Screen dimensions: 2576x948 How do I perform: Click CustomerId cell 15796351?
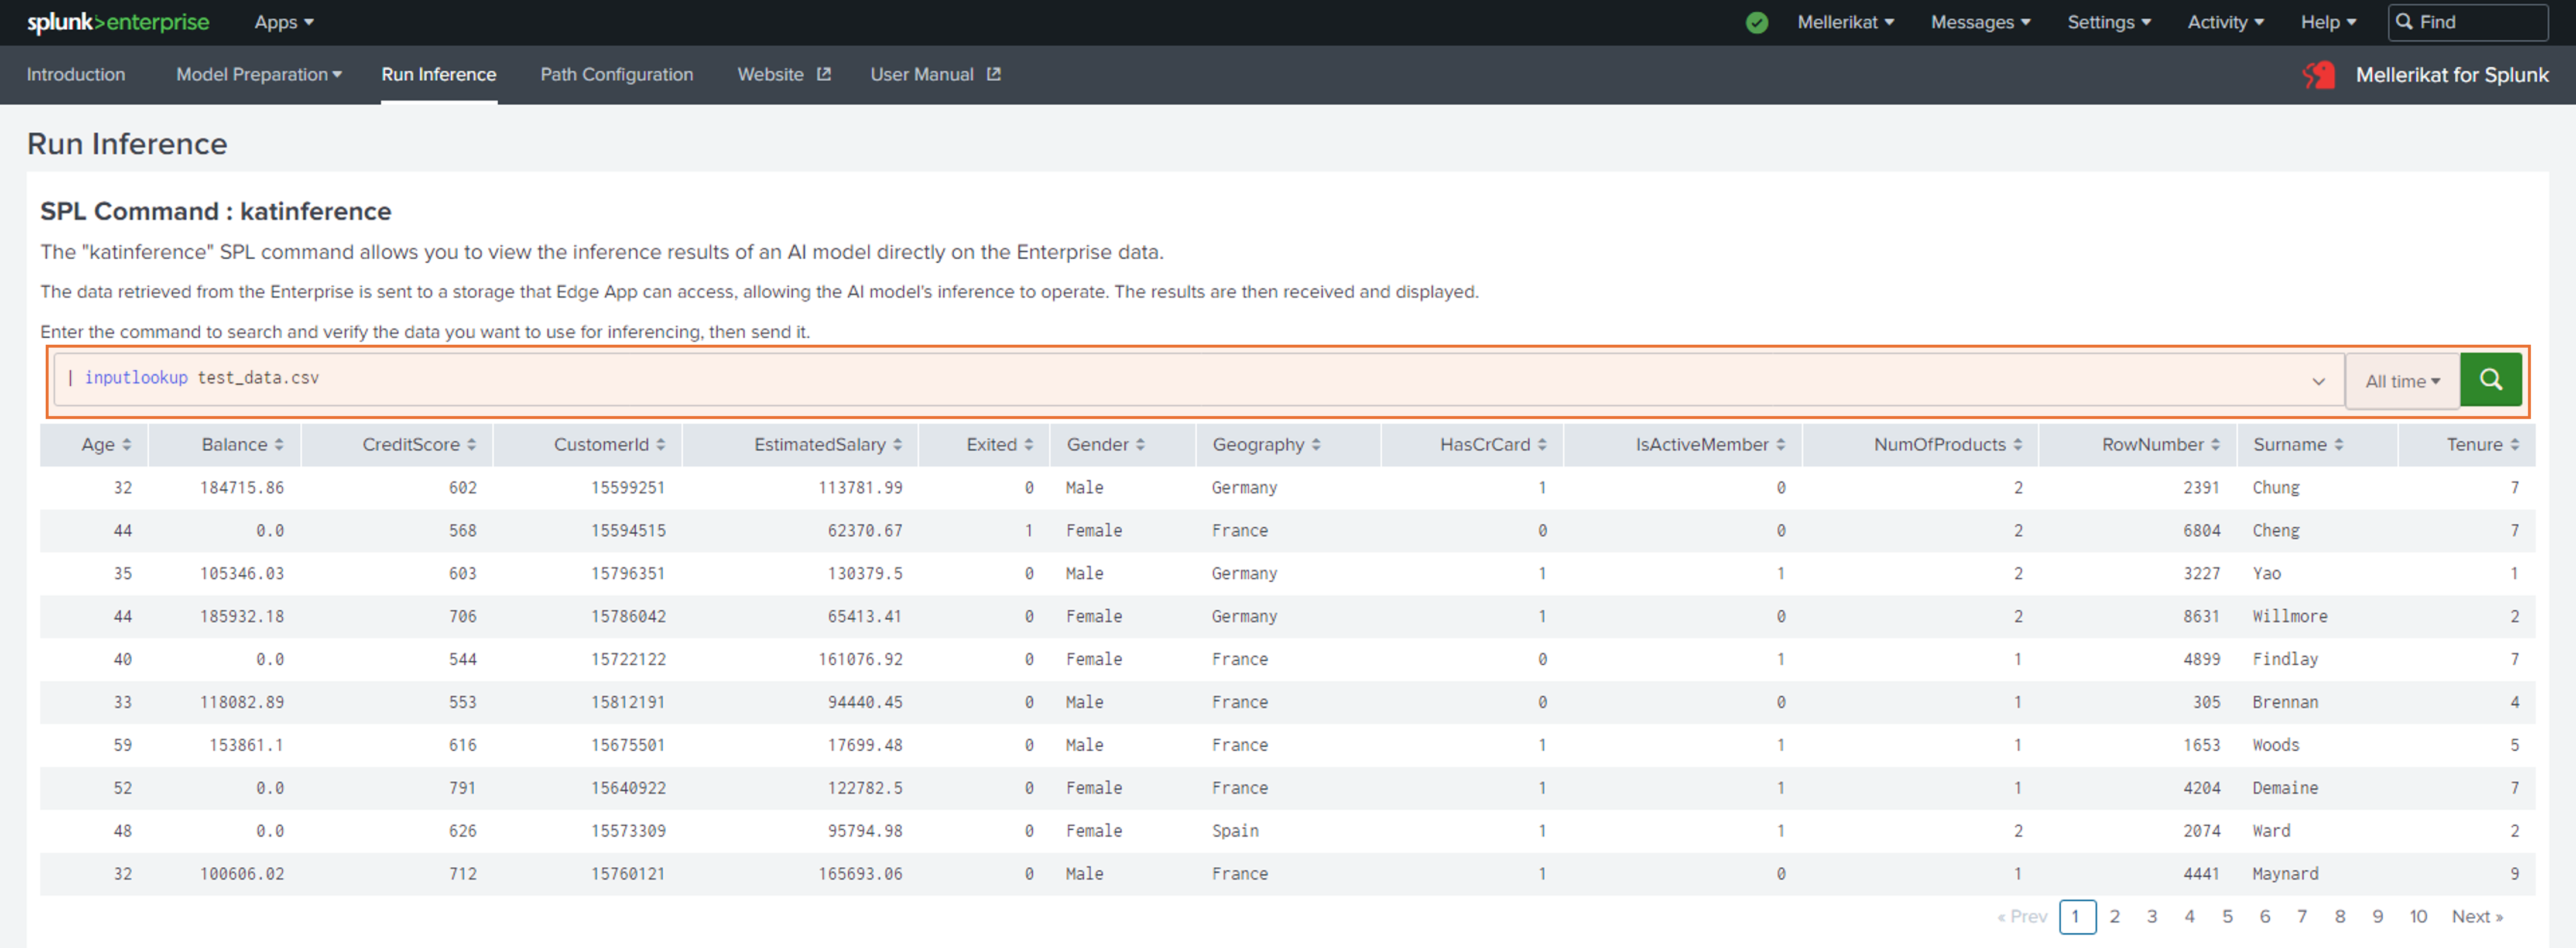628,573
